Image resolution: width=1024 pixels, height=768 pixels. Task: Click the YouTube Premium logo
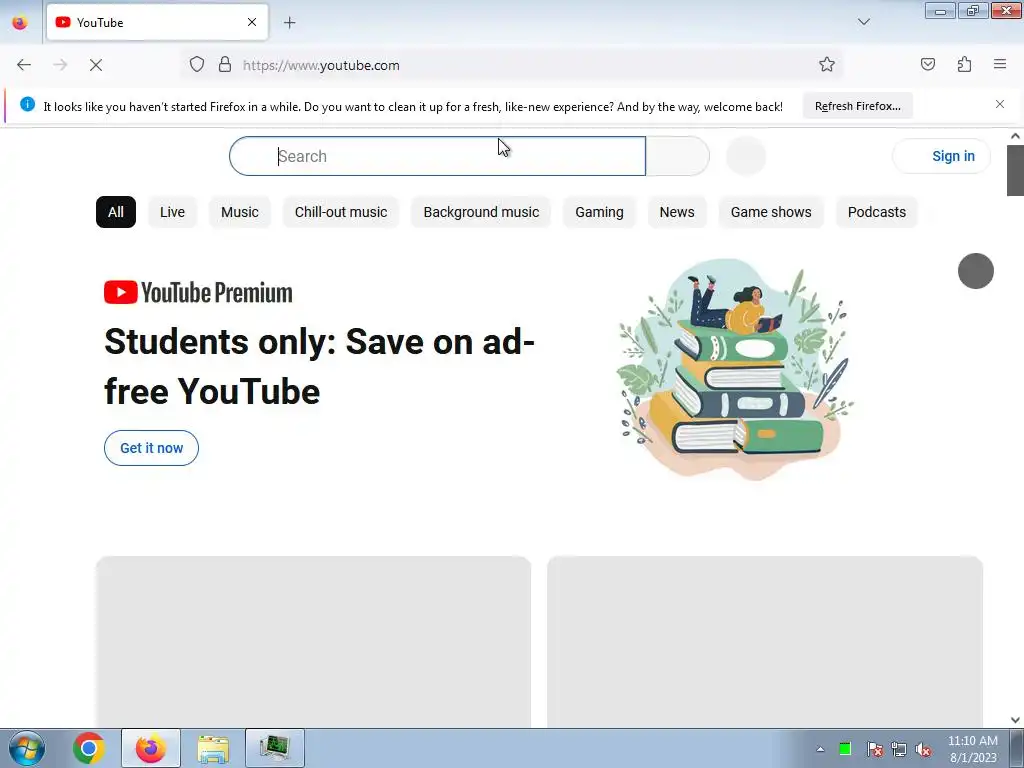(x=198, y=293)
